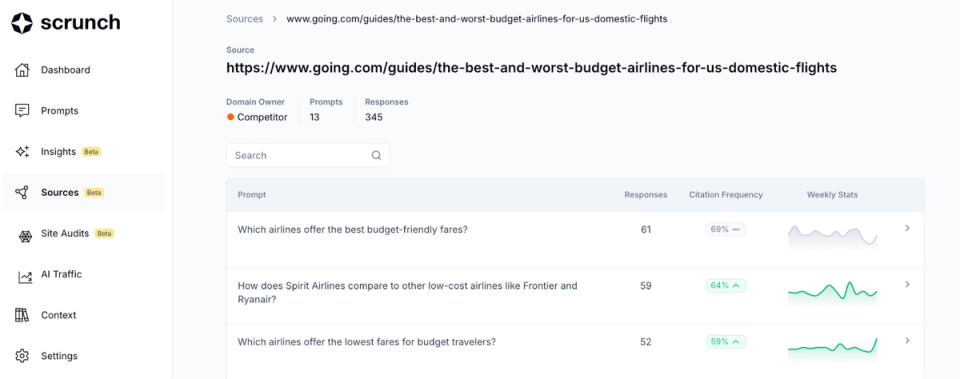The image size is (960, 379).
Task: Open Settings gear icon
Action: tap(22, 356)
